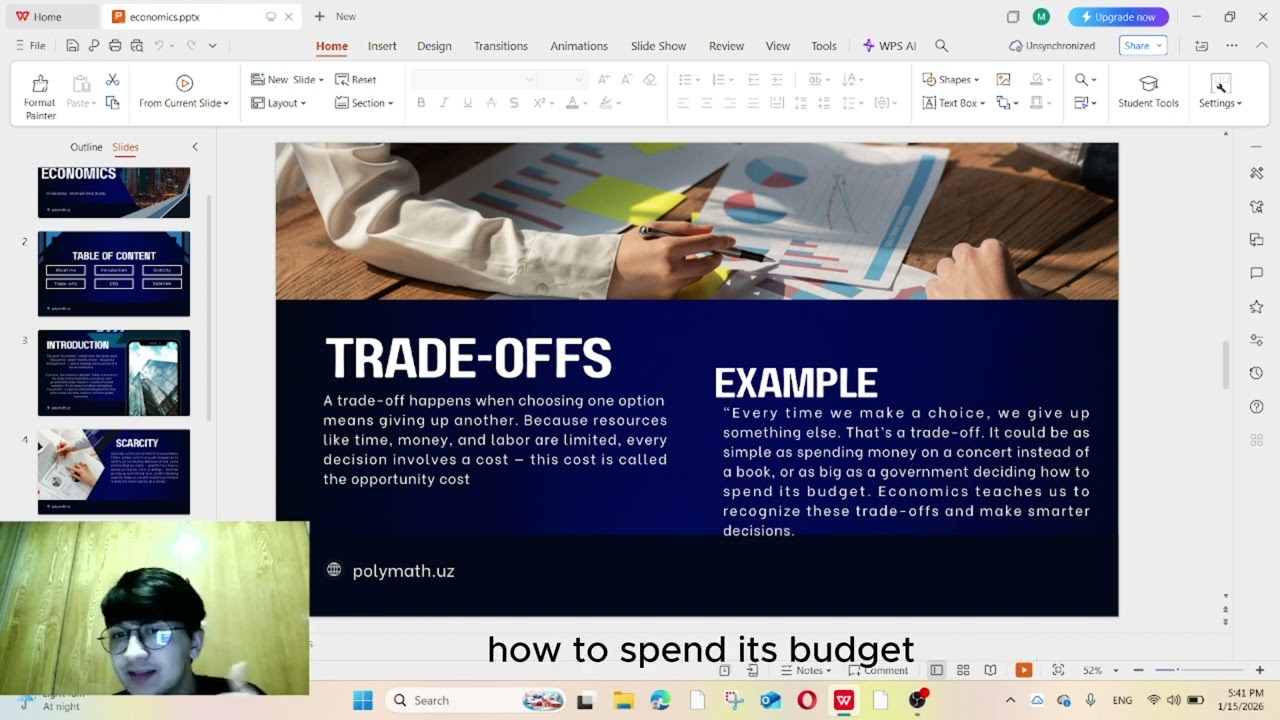This screenshot has width=1280, height=720.
Task: Open the Review ribbon tab
Action: [726, 46]
